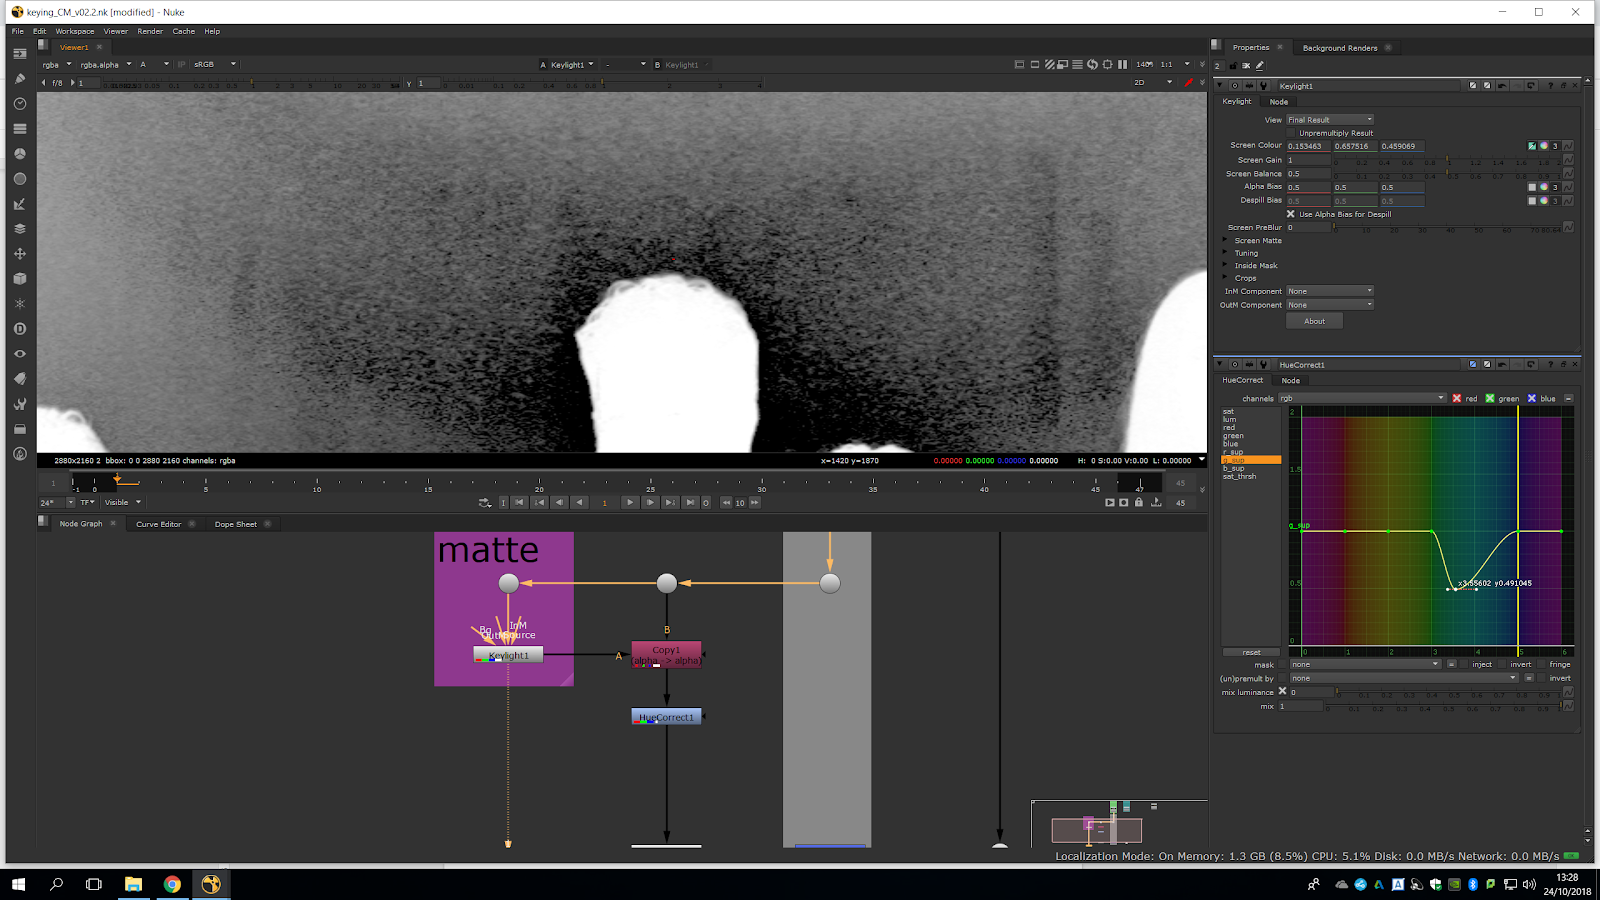This screenshot has height=900, width=1600.
Task: Click the Keylight Screen Colour color wheel icon
Action: (x=1543, y=146)
